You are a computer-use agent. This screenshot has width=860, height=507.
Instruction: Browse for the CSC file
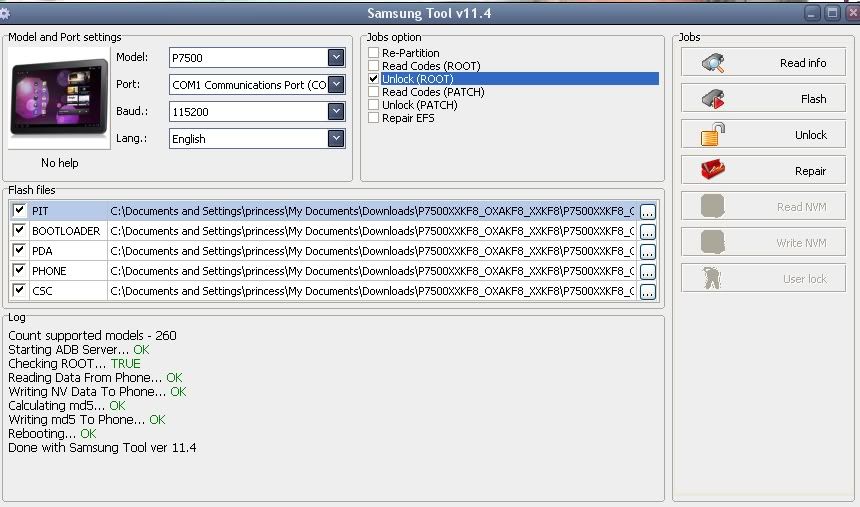[x=648, y=292]
